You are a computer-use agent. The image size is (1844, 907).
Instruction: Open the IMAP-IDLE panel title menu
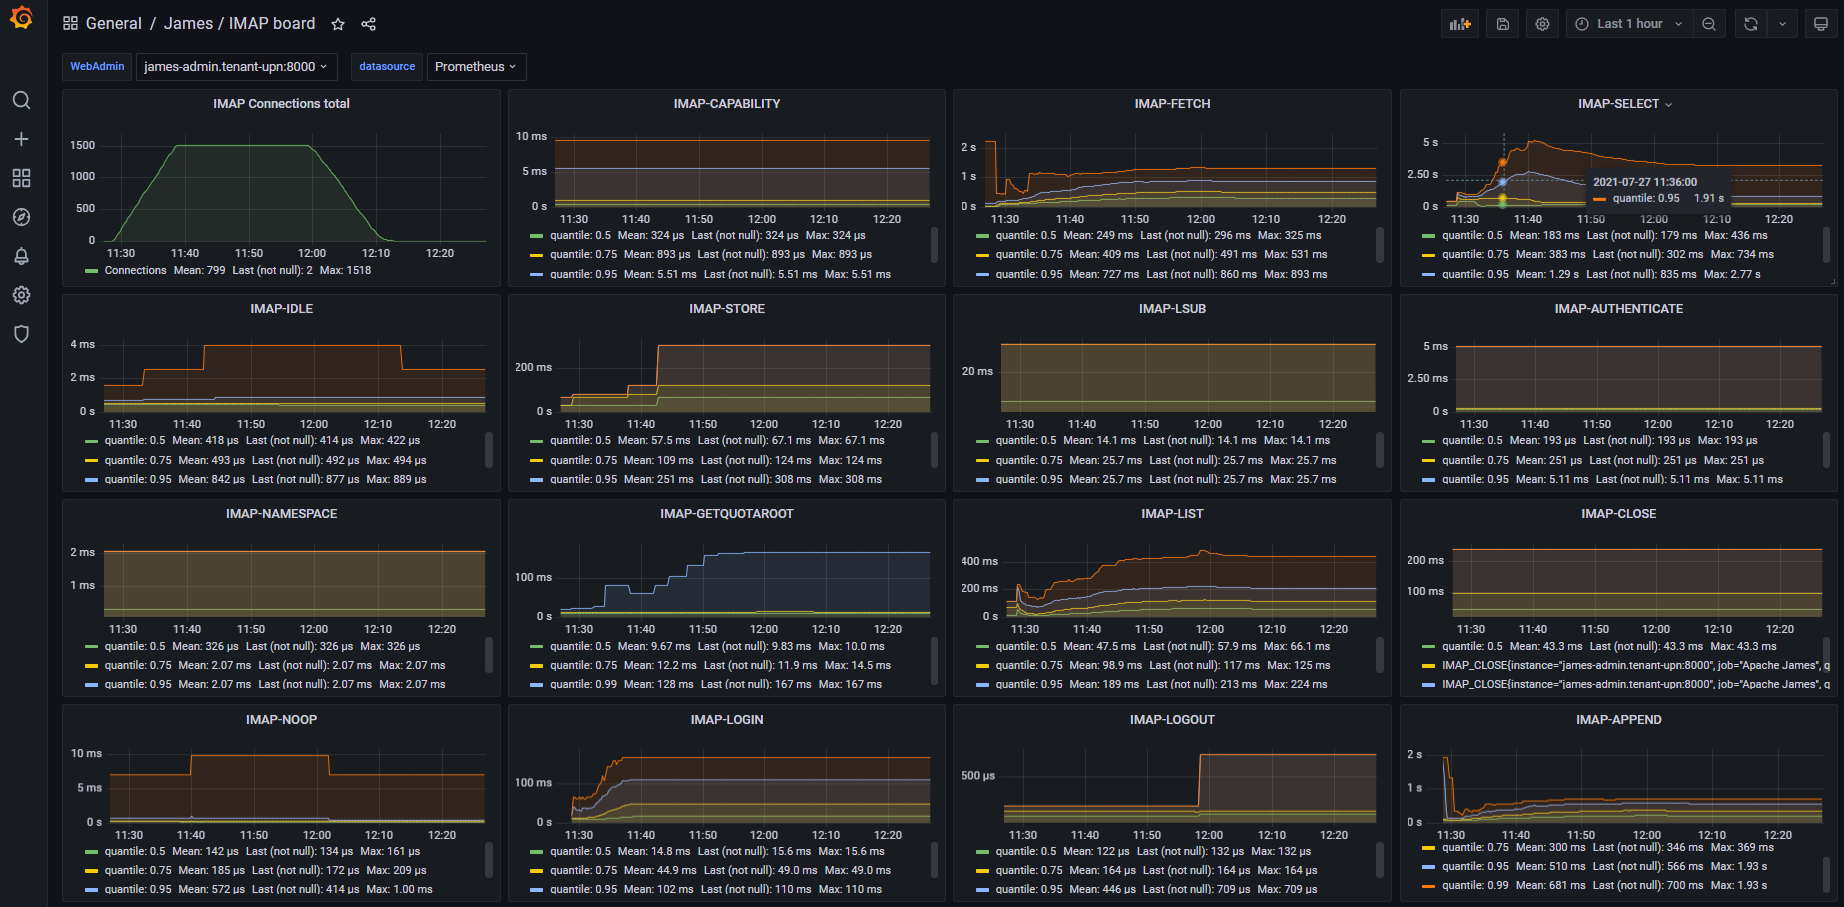pyautogui.click(x=281, y=309)
